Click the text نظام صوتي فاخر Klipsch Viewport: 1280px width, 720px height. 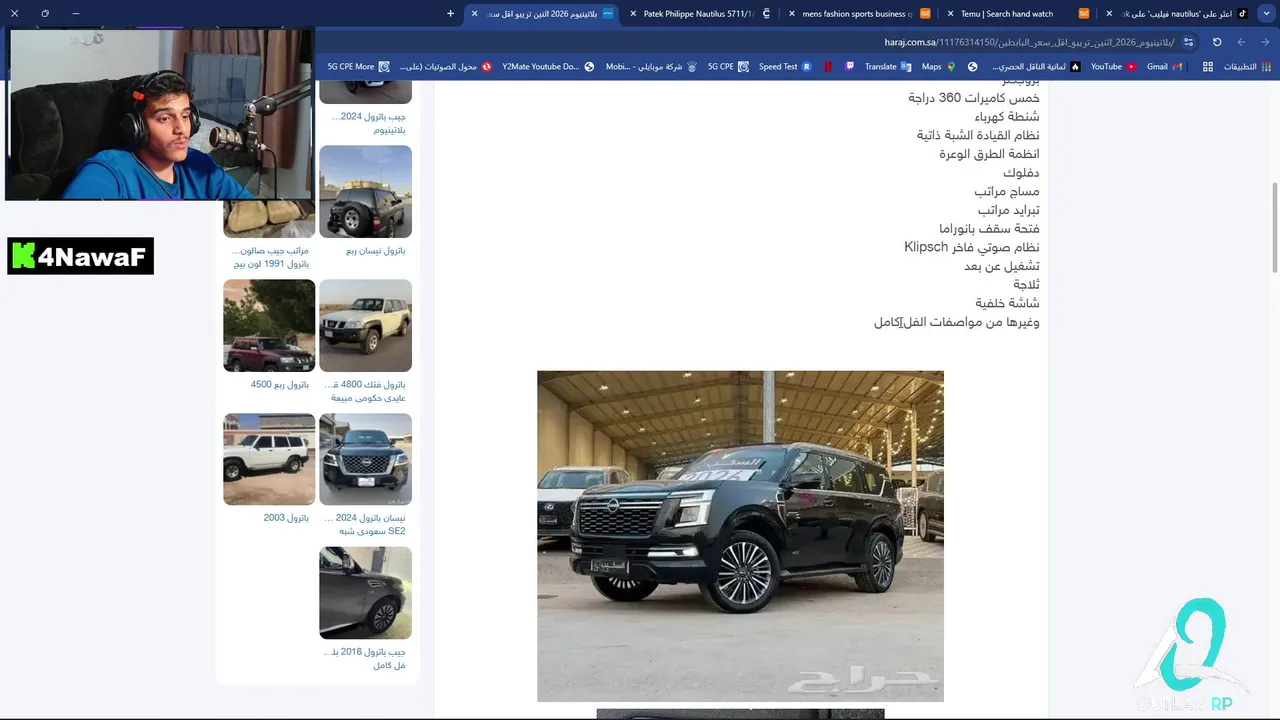click(972, 247)
